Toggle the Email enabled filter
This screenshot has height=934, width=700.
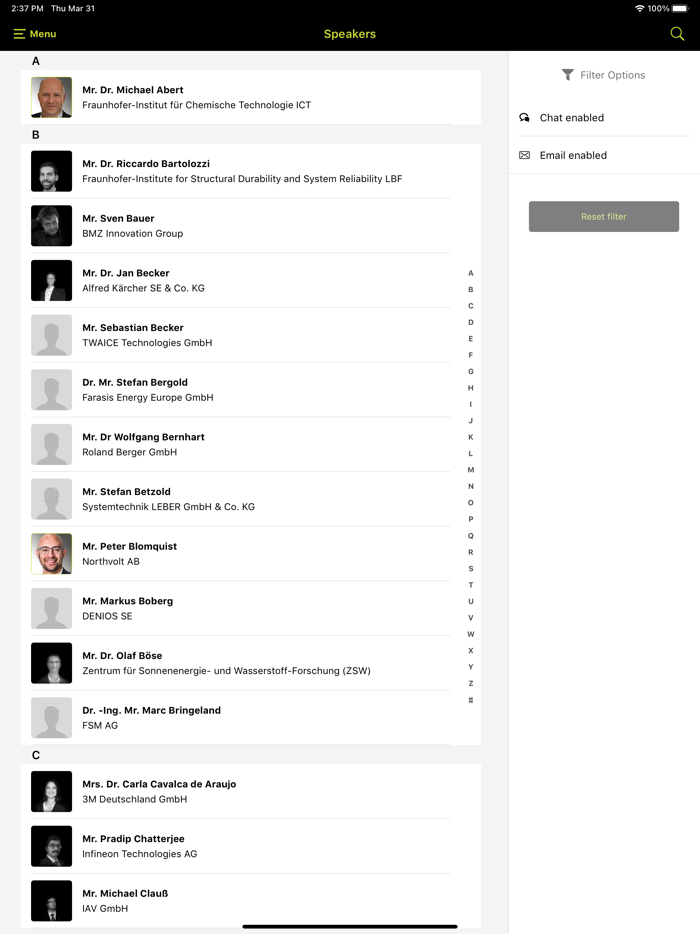point(573,156)
